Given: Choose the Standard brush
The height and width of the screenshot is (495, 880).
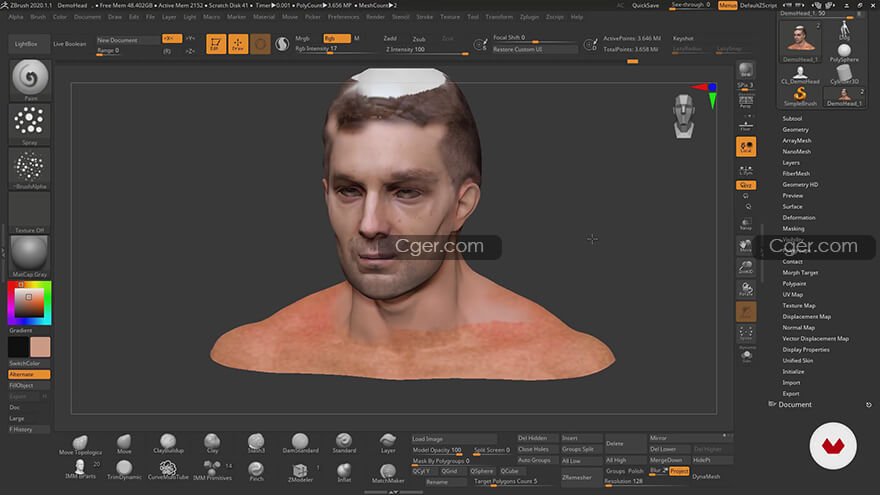Looking at the screenshot, I should click(344, 443).
